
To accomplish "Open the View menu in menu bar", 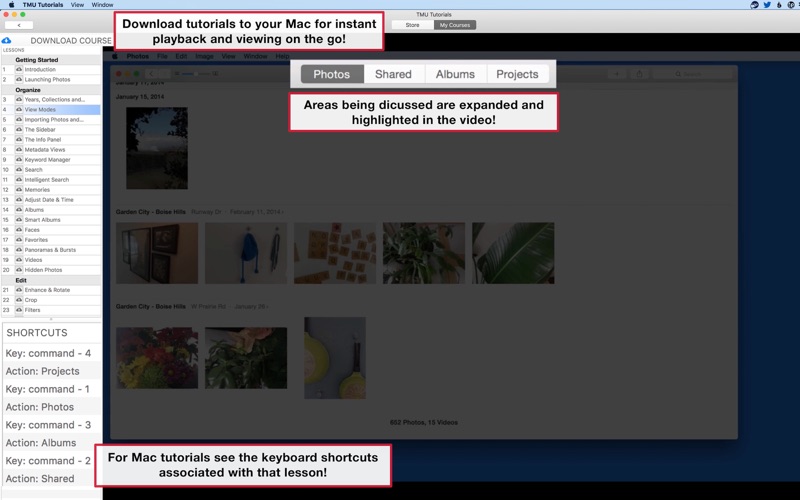I will tap(78, 5).
